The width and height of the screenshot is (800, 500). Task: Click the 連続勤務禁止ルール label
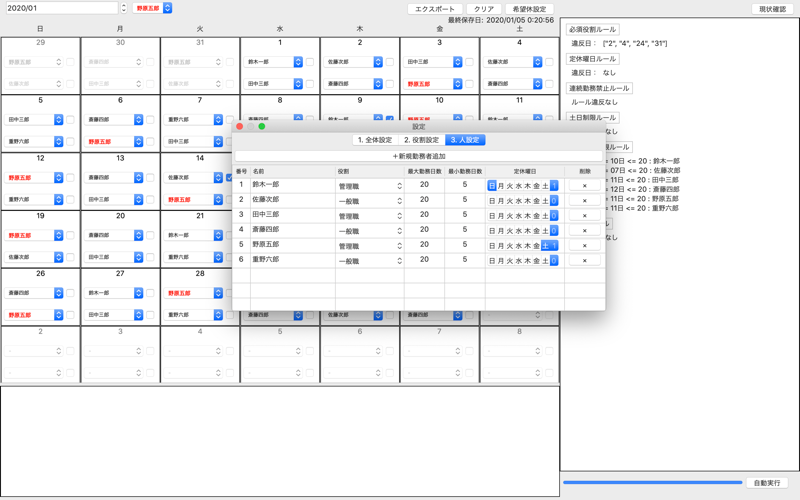599,88
